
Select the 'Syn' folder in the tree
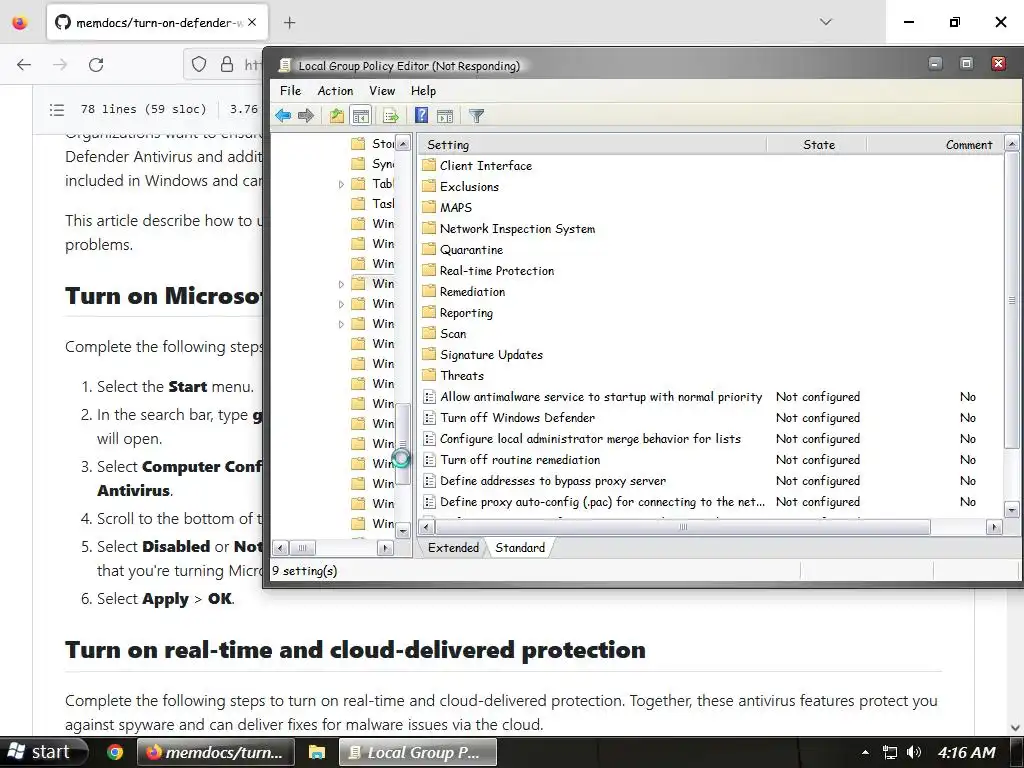click(x=372, y=163)
